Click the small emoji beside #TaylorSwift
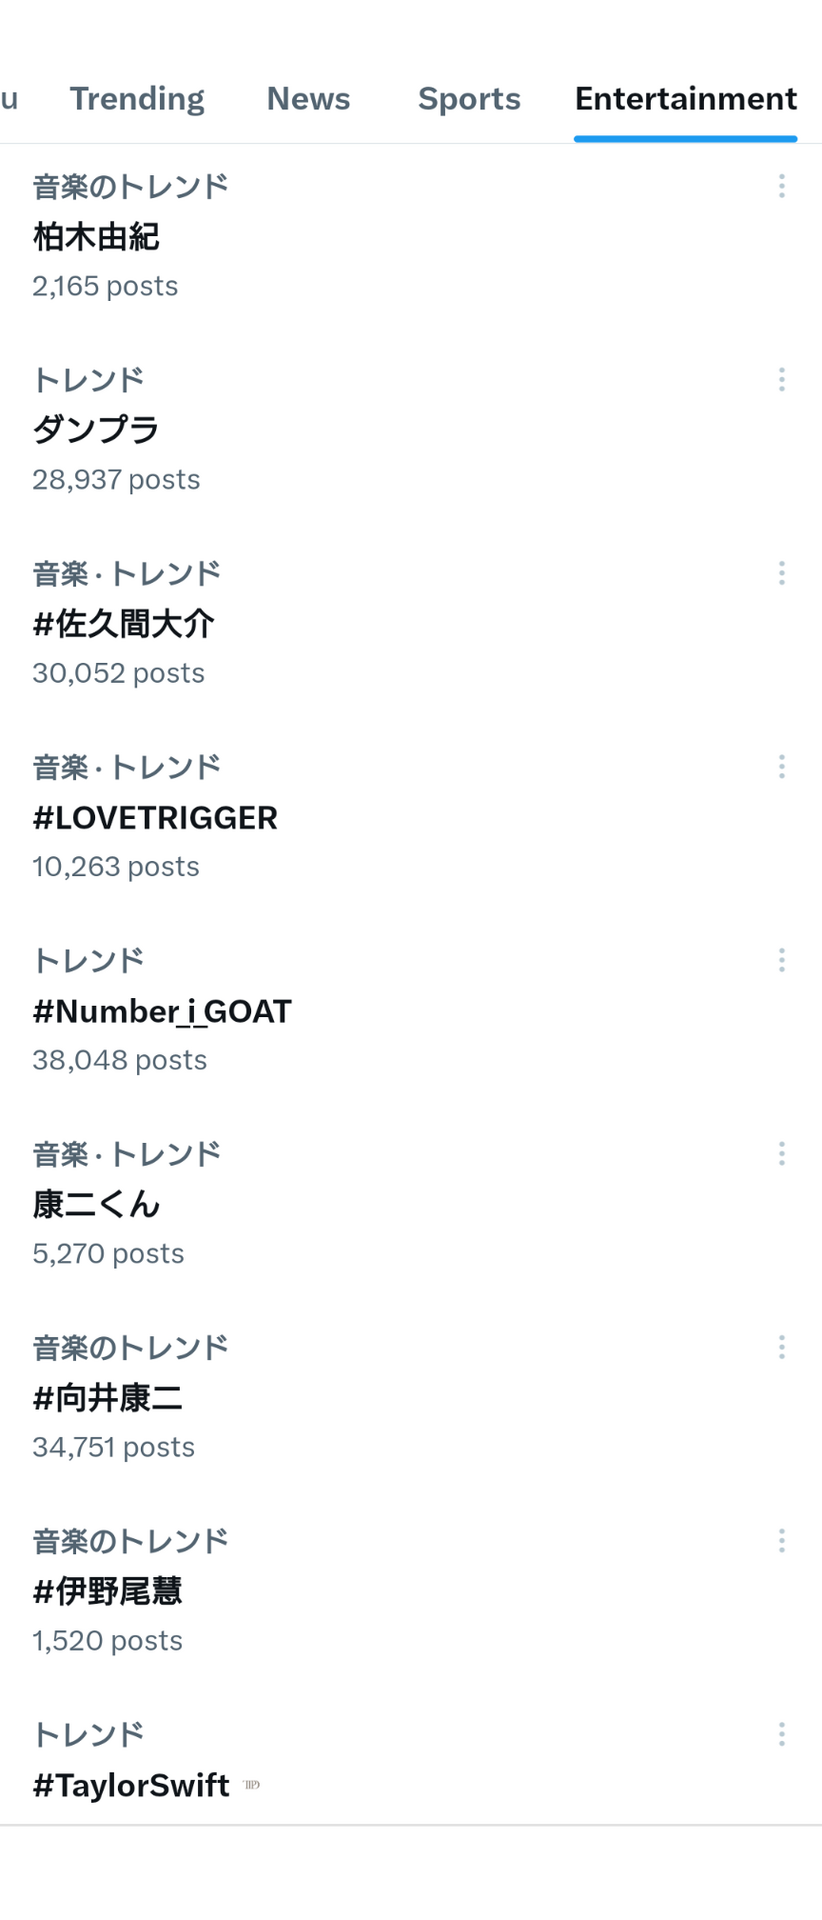Image resolution: width=822 pixels, height=1920 pixels. pyautogui.click(x=252, y=1785)
